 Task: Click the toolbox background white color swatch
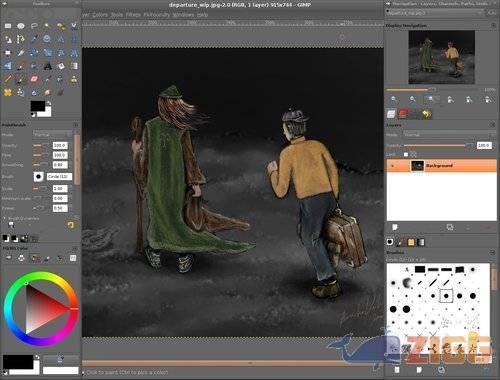47,113
